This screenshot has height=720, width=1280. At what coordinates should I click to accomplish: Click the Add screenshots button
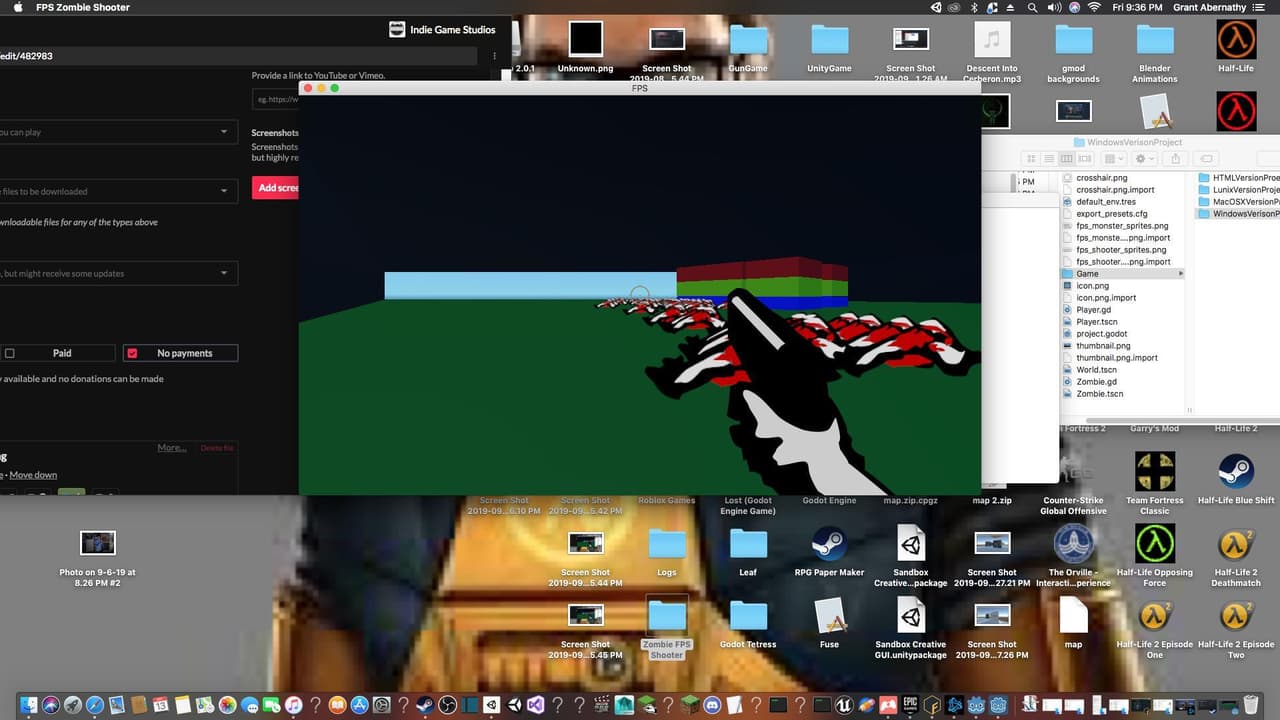(x=276, y=187)
